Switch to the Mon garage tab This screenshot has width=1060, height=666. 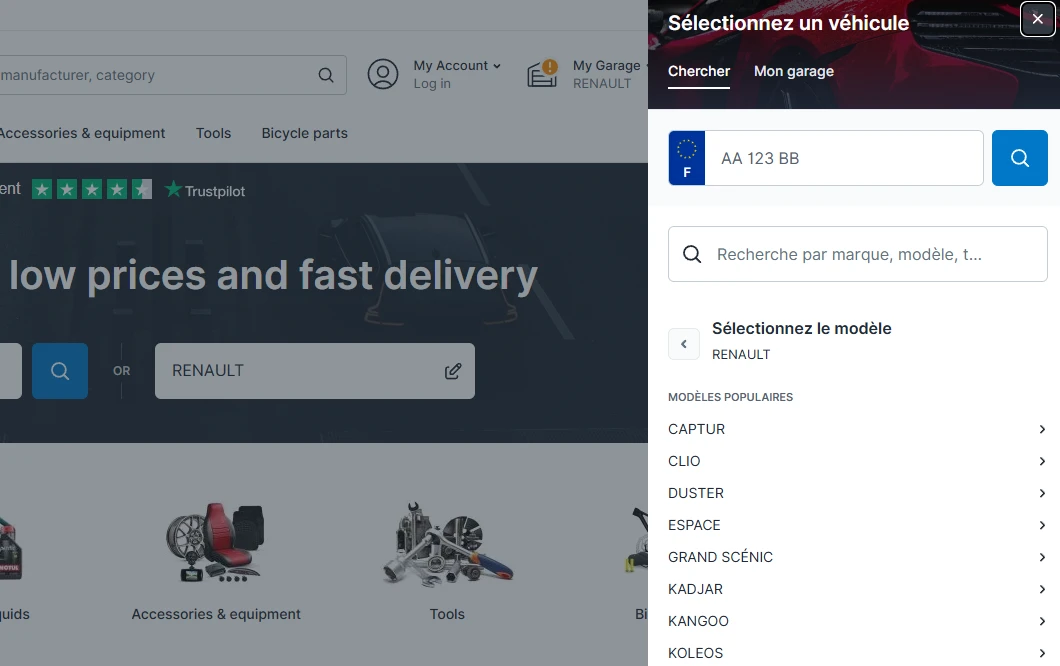794,71
